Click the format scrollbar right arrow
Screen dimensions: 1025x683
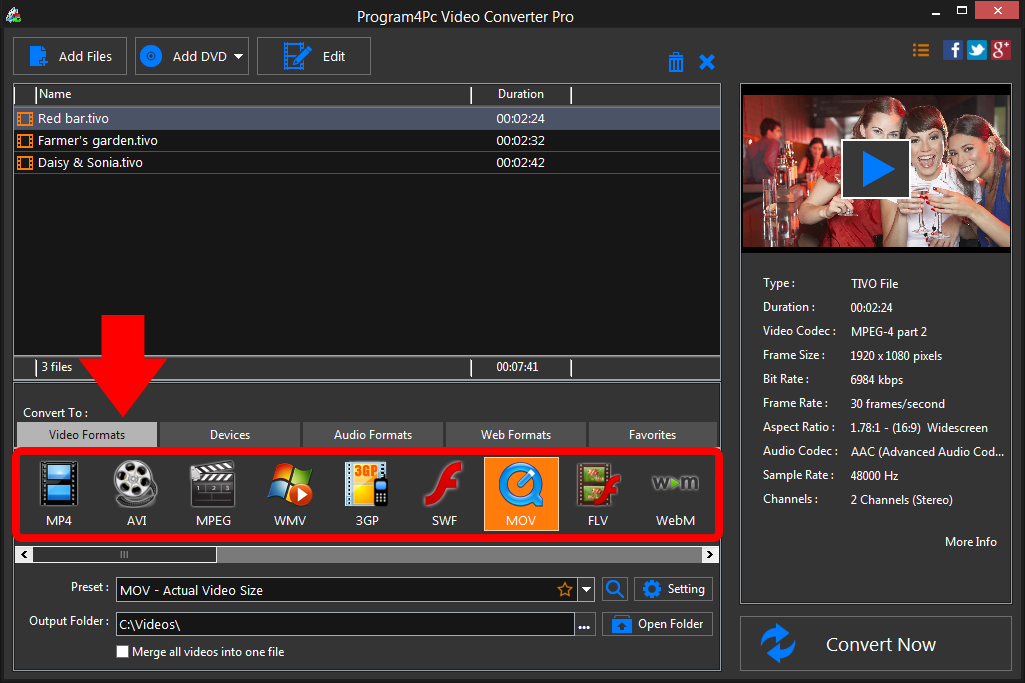(x=709, y=555)
